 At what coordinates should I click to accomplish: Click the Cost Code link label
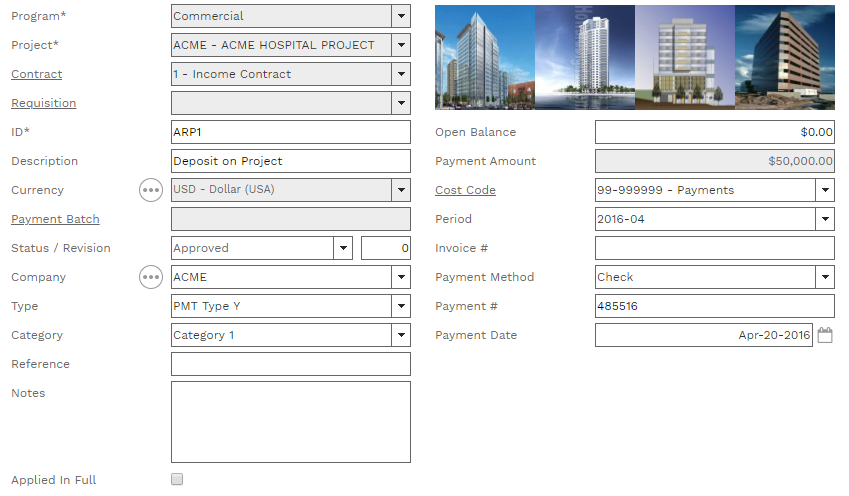pos(465,190)
